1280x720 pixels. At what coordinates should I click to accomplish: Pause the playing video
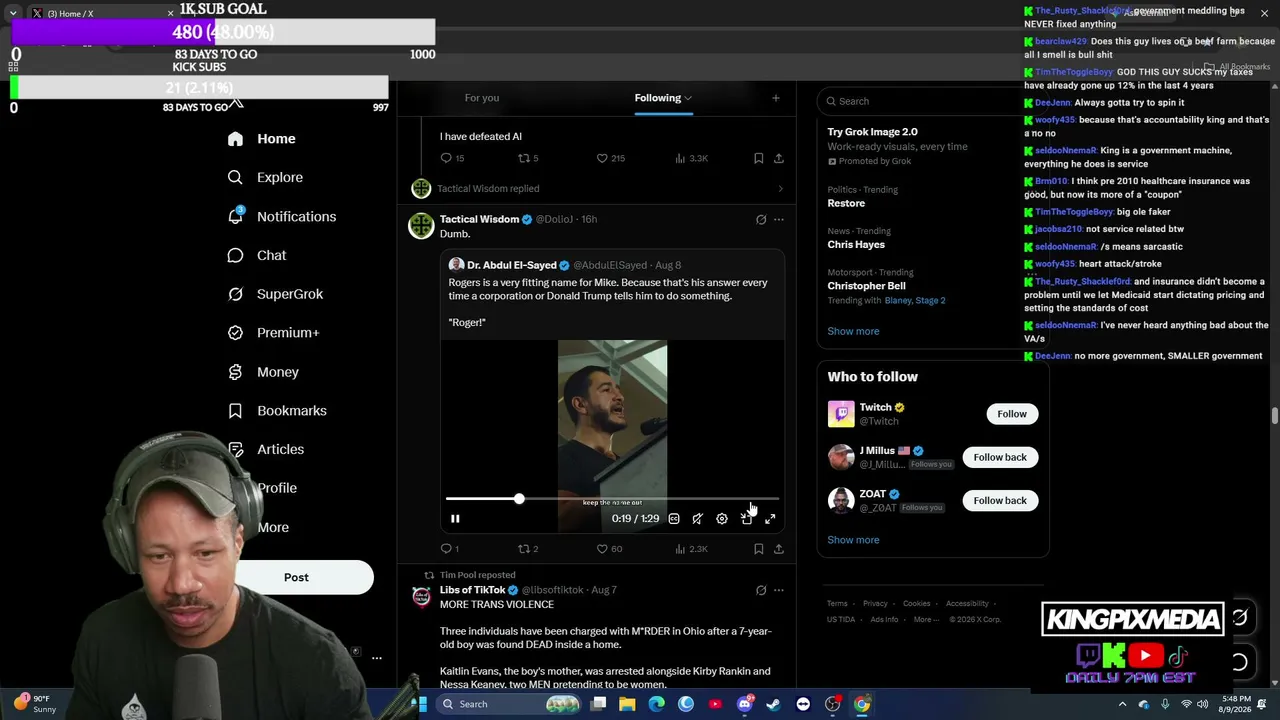455,519
